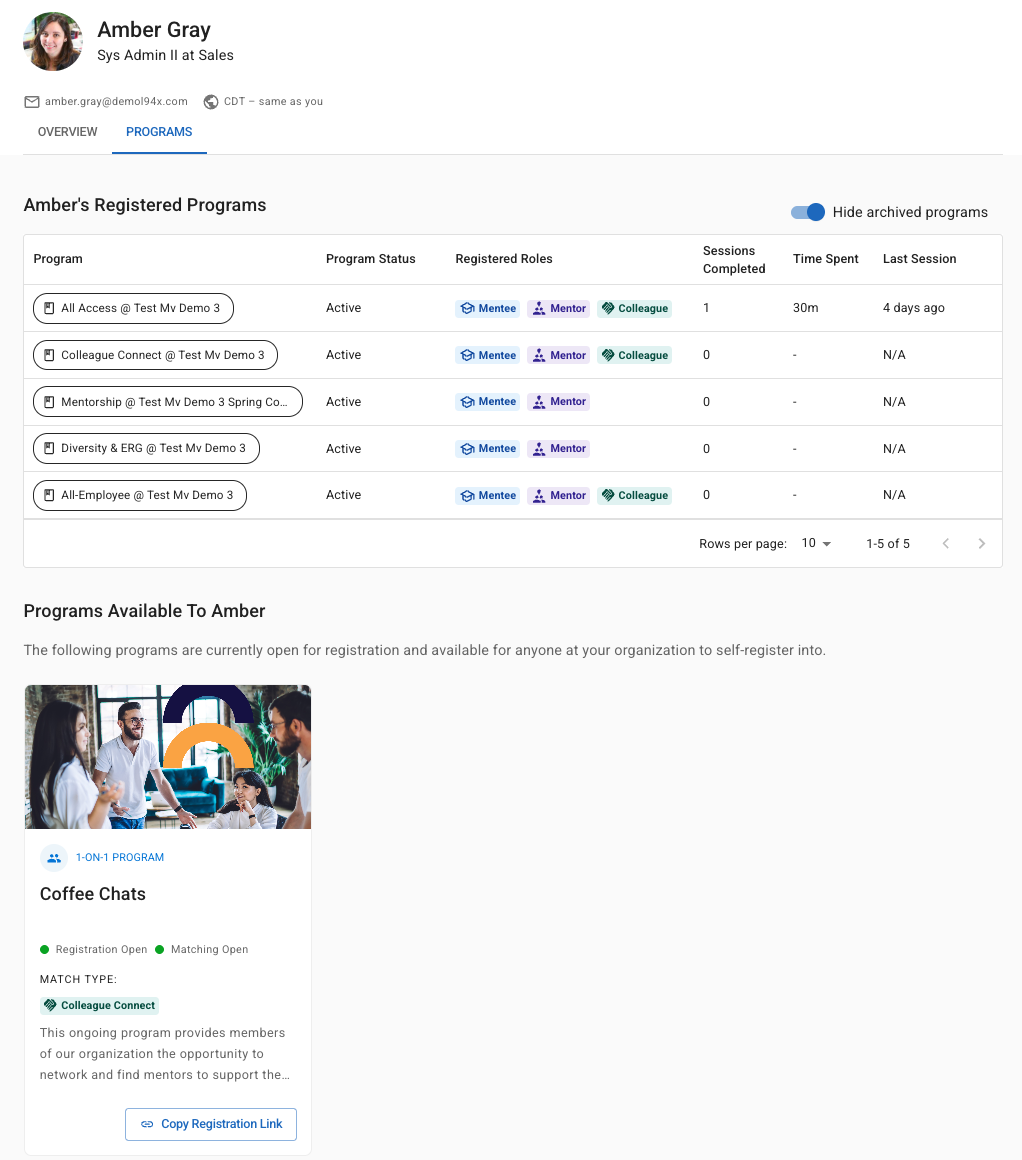Click the Coffee Chats program image
The height and width of the screenshot is (1160, 1022).
pos(168,757)
